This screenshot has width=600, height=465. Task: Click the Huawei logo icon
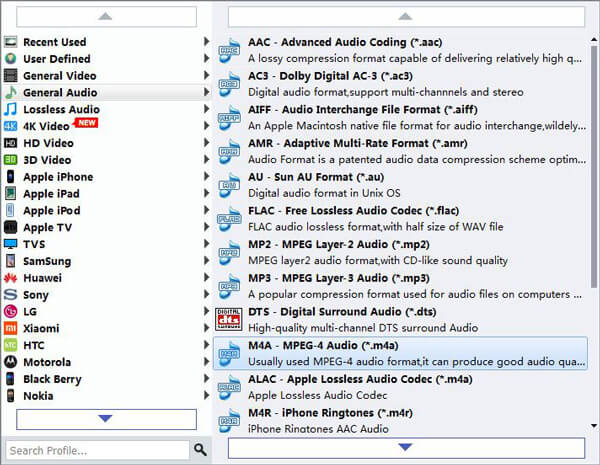click(x=11, y=277)
